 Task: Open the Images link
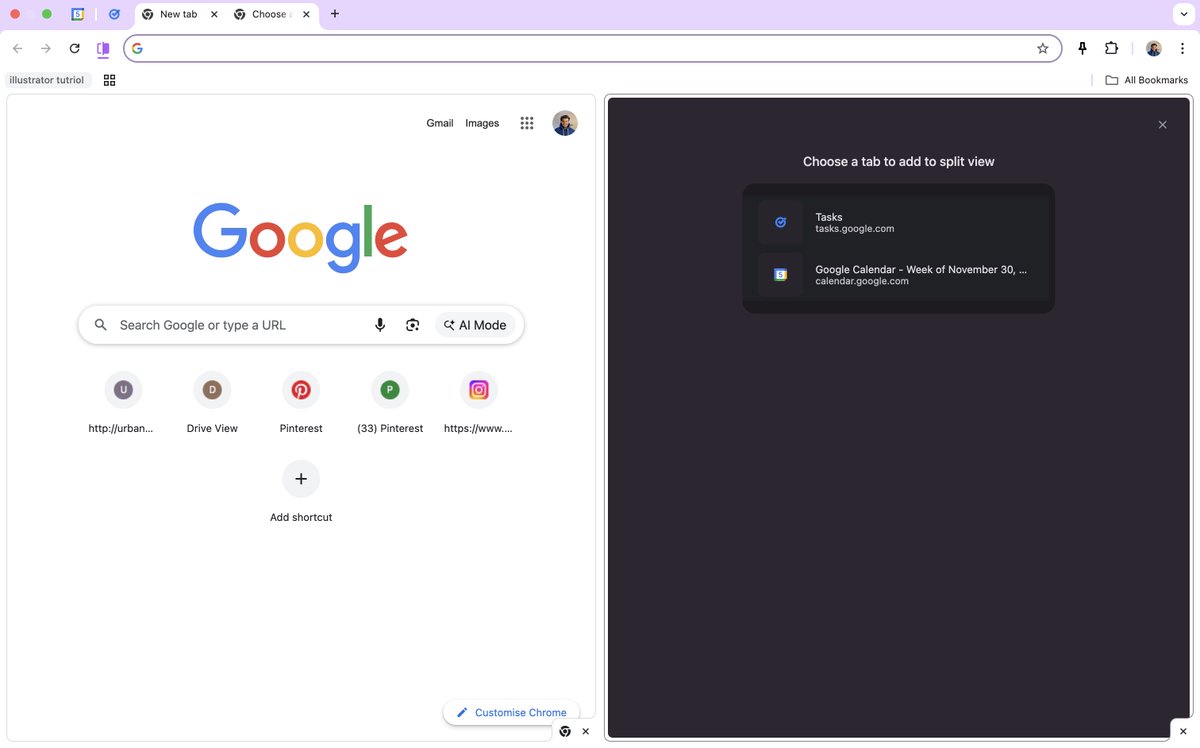(482, 123)
